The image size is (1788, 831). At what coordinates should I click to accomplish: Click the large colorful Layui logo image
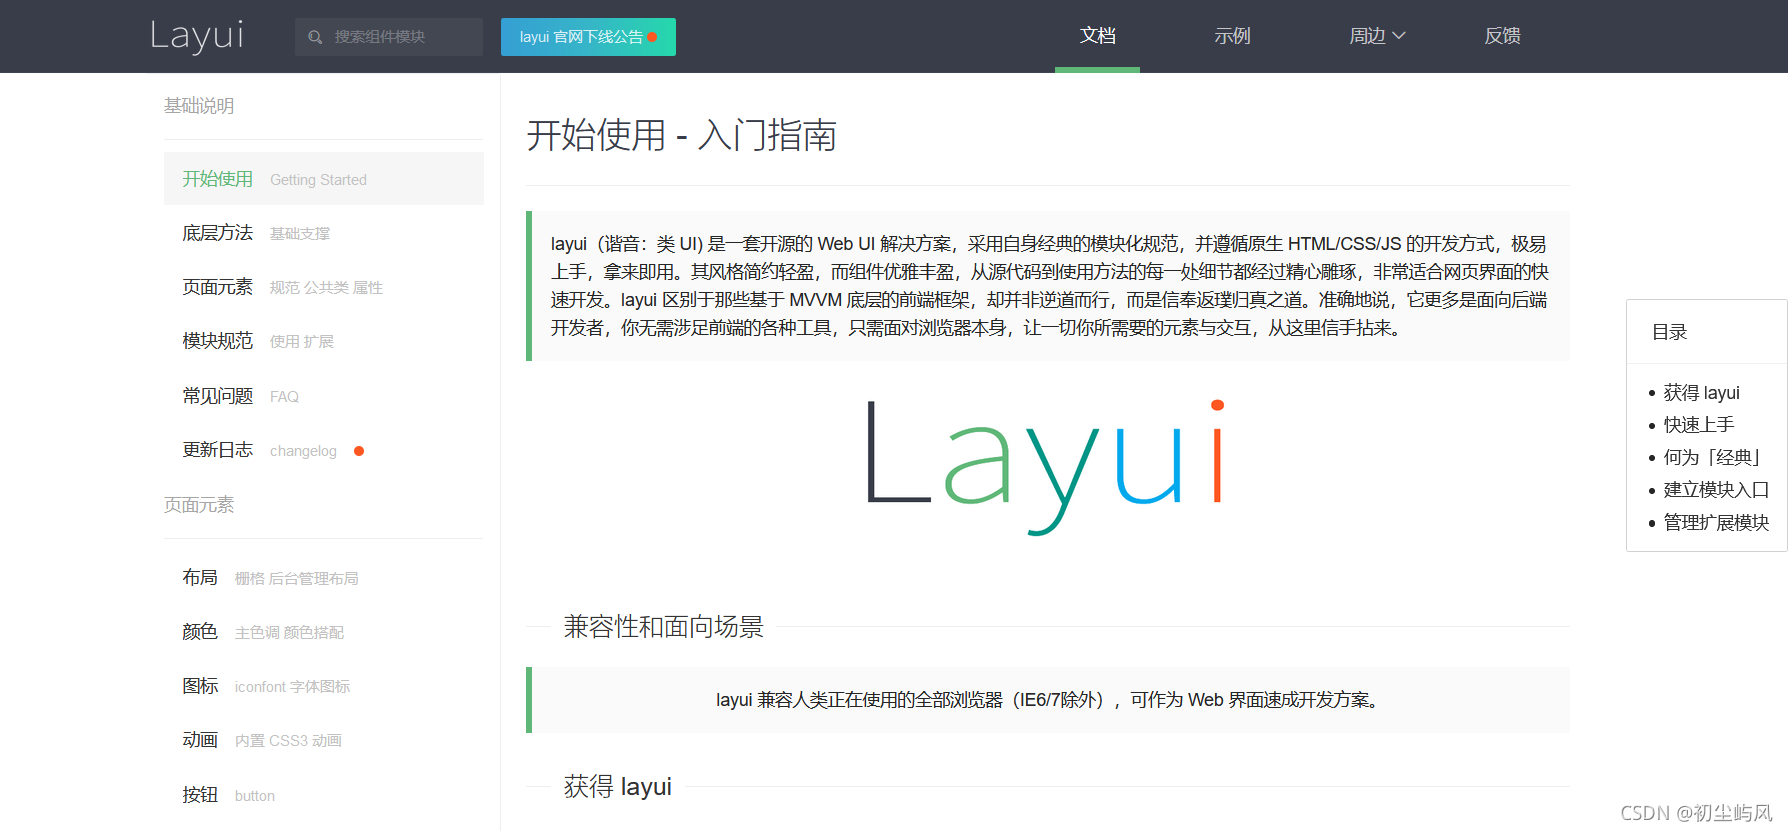(1046, 466)
